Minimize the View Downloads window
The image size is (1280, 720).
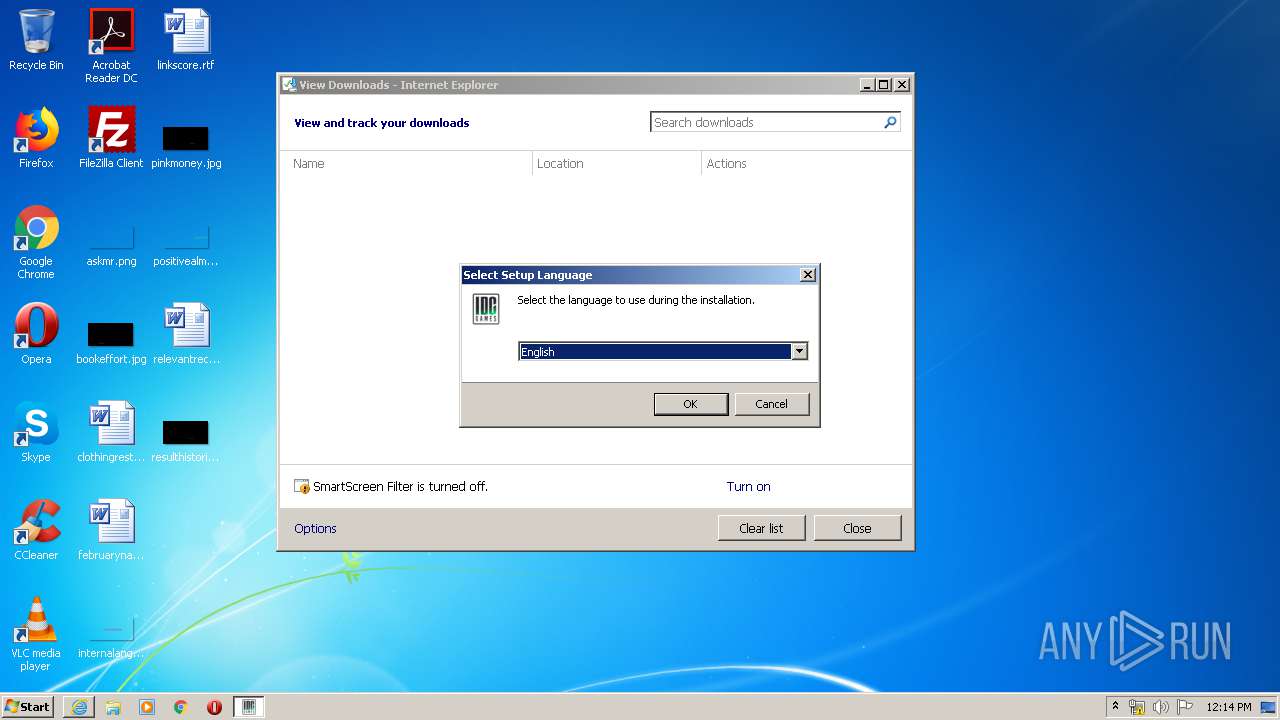(867, 85)
